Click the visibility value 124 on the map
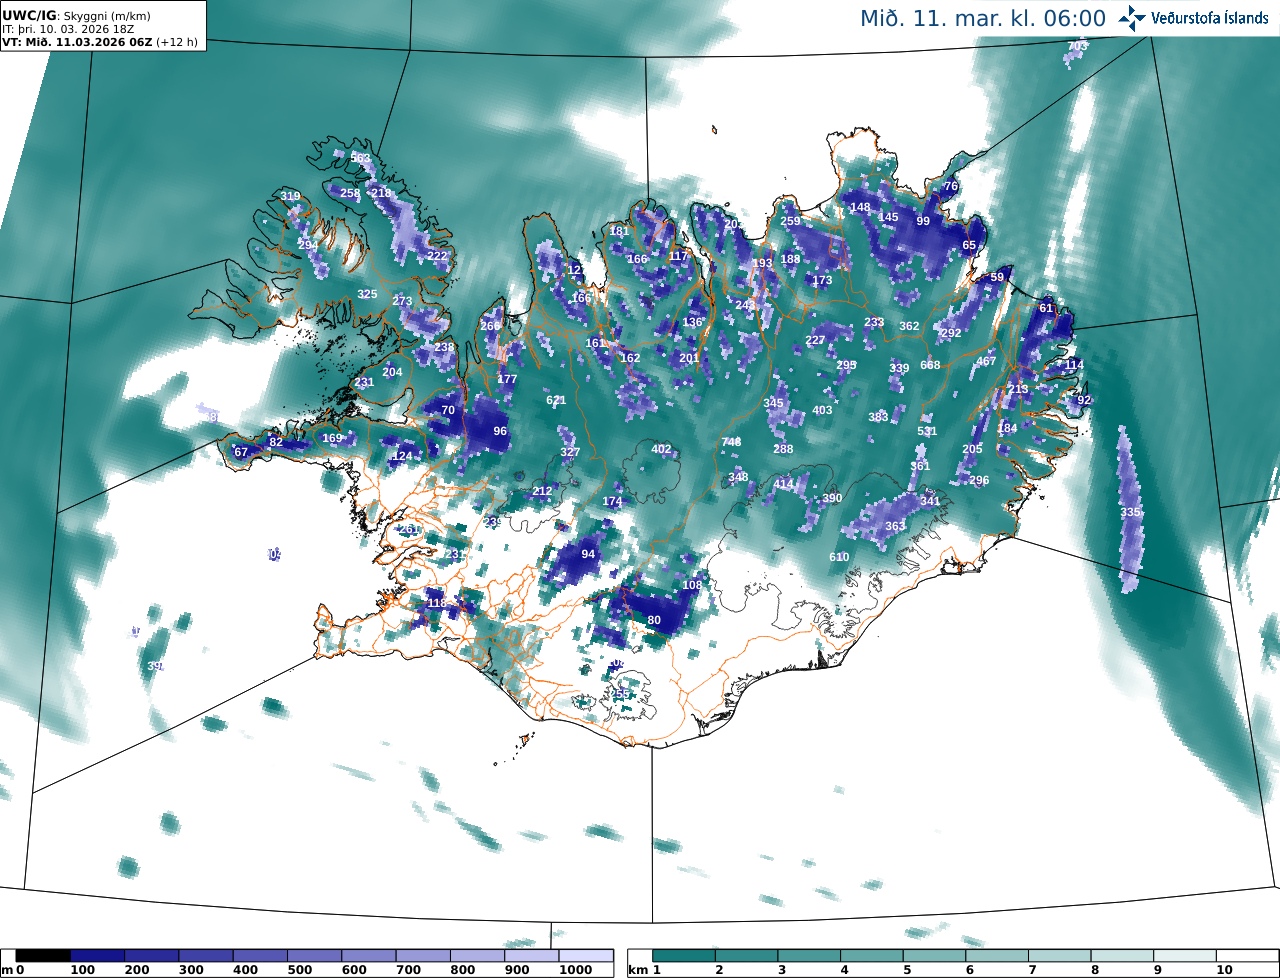 (x=402, y=456)
